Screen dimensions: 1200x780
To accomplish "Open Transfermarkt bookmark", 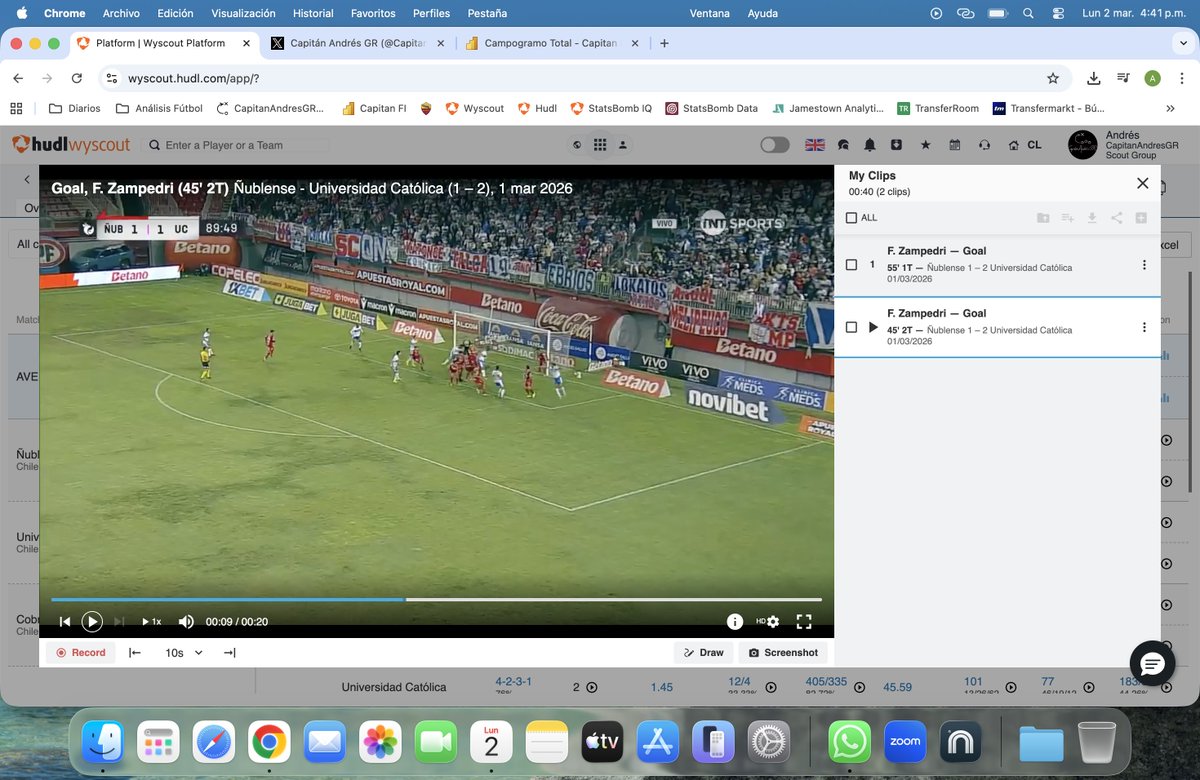I will click(1048, 108).
